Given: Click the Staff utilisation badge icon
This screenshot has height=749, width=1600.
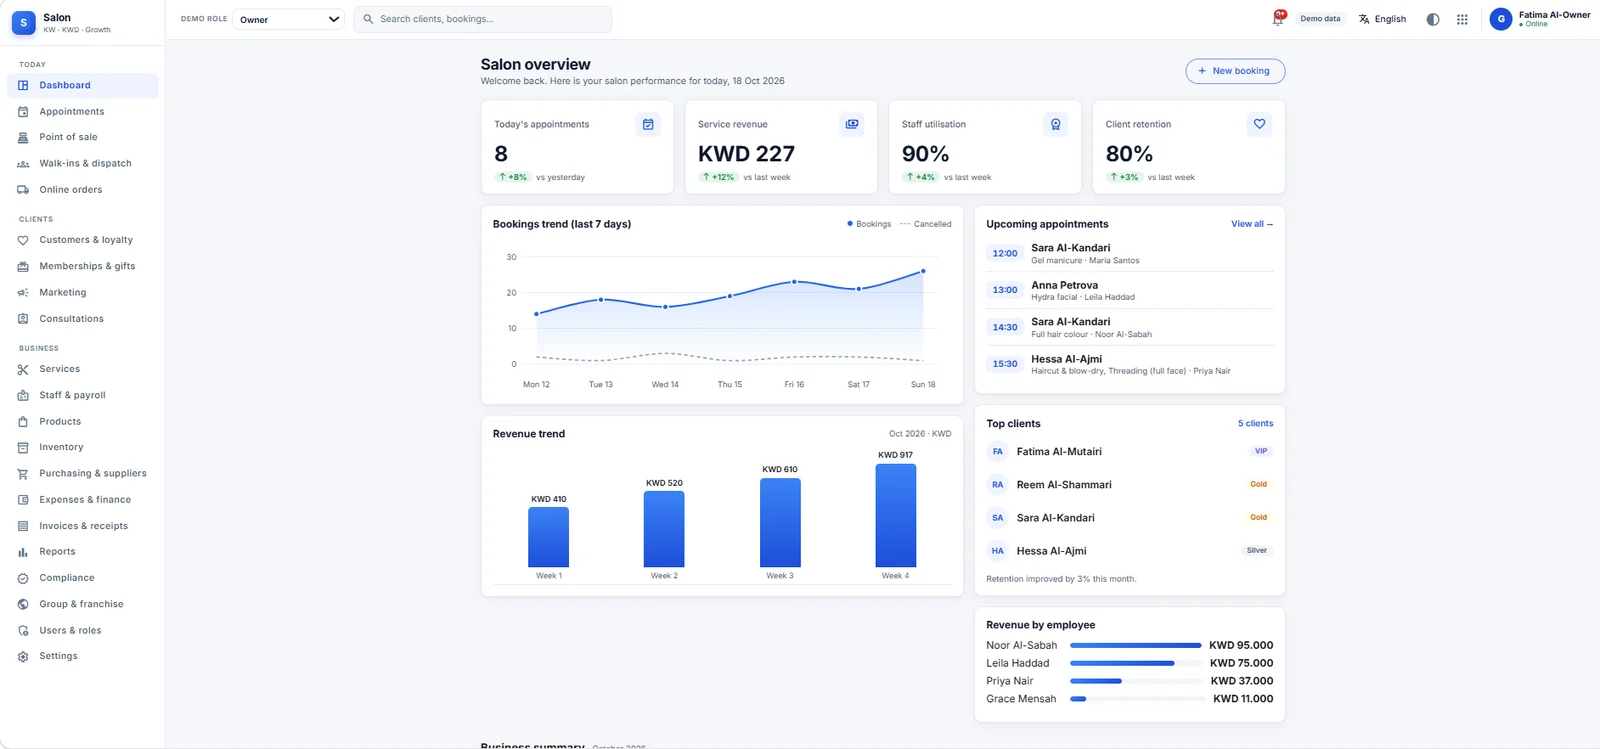Looking at the screenshot, I should (x=1056, y=124).
